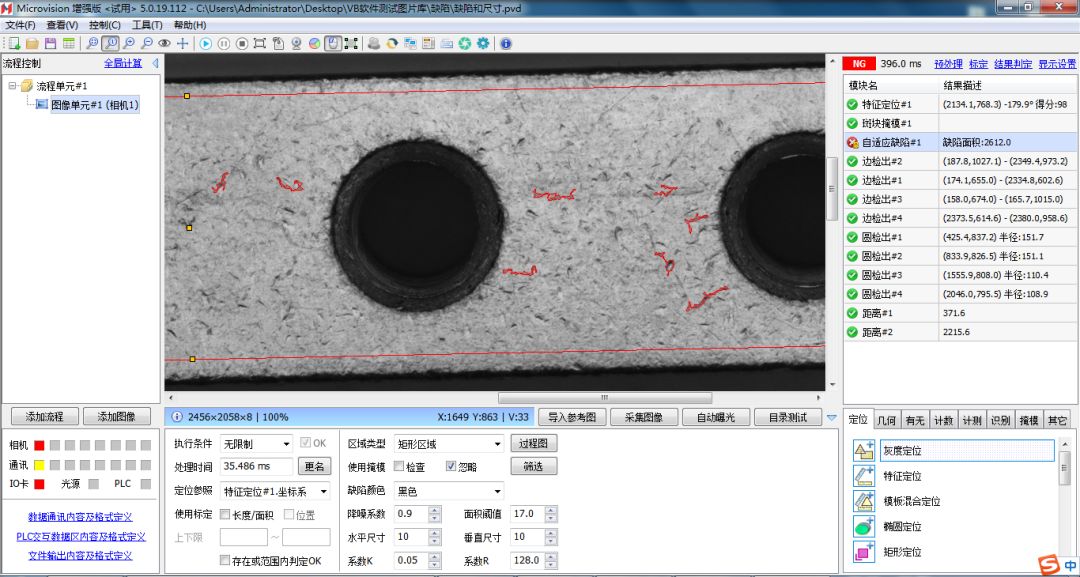The width and height of the screenshot is (1080, 577).
Task: Open the 查看(V) menu
Action: [62, 25]
